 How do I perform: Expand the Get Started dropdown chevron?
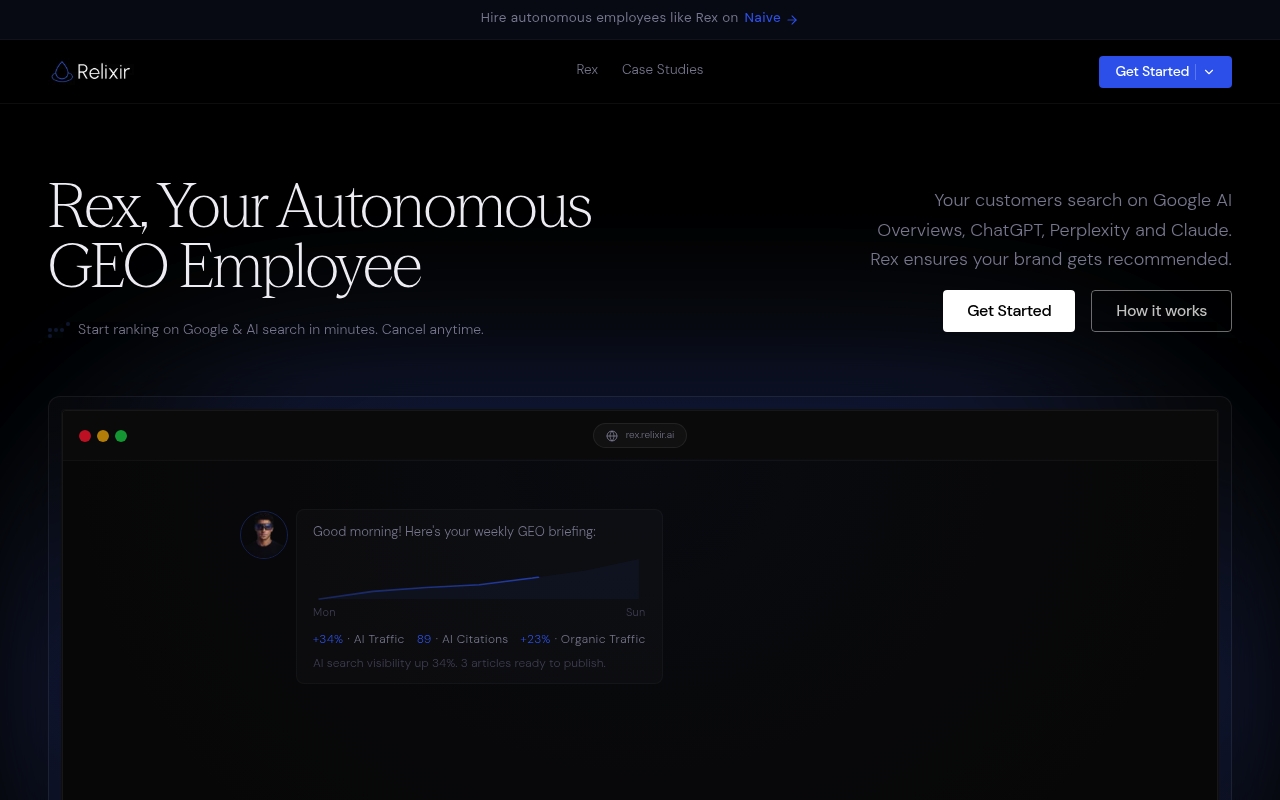pyautogui.click(x=1209, y=72)
